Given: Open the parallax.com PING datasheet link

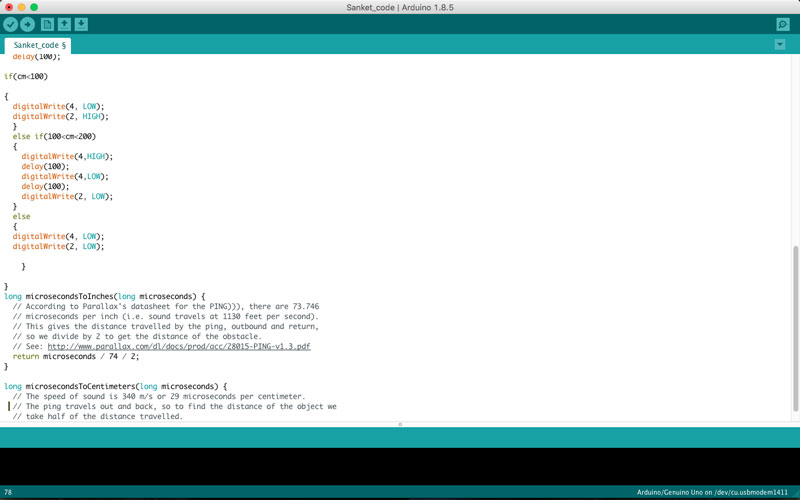Looking at the screenshot, I should coord(179,346).
